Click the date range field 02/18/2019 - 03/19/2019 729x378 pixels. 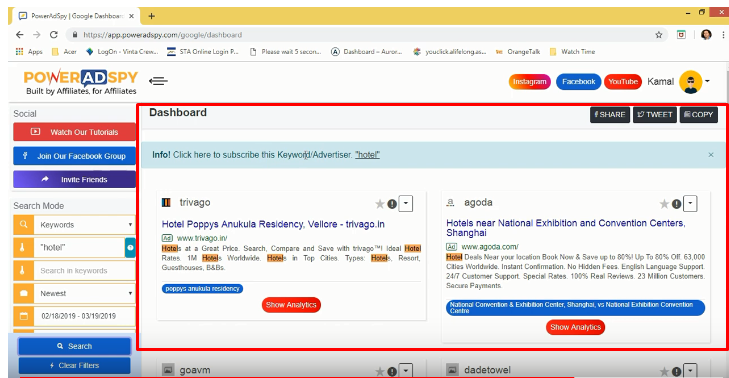pos(85,316)
